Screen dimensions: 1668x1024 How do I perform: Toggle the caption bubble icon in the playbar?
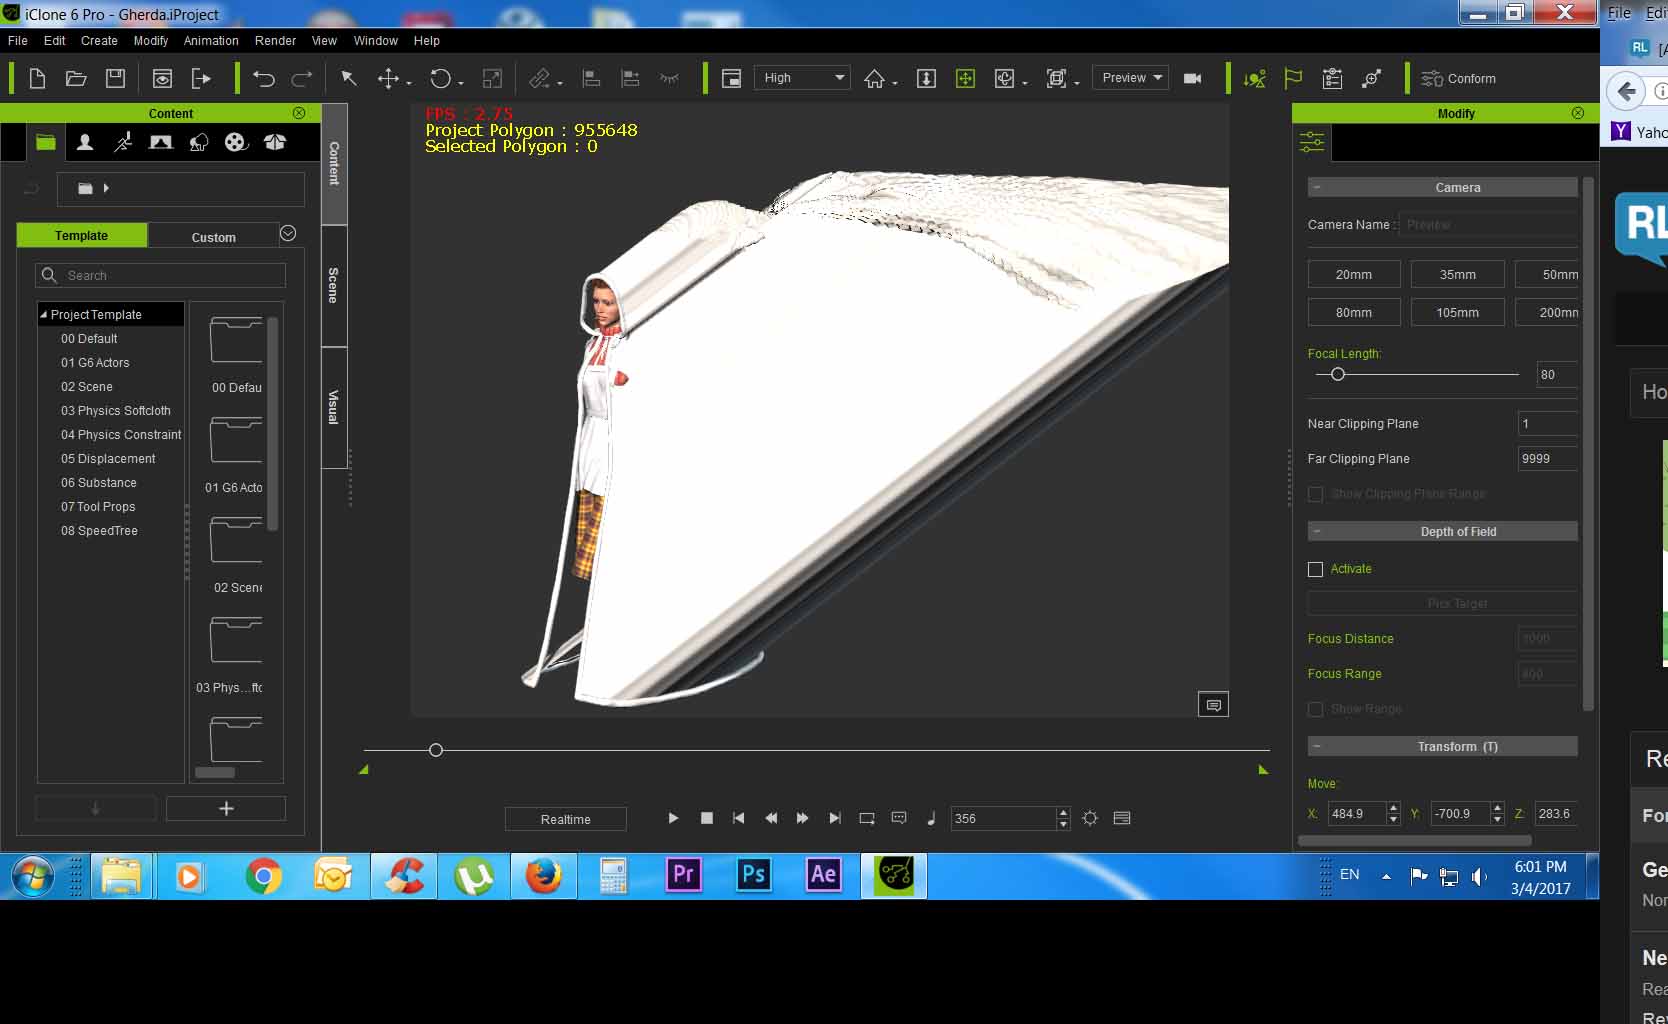pyautogui.click(x=899, y=818)
